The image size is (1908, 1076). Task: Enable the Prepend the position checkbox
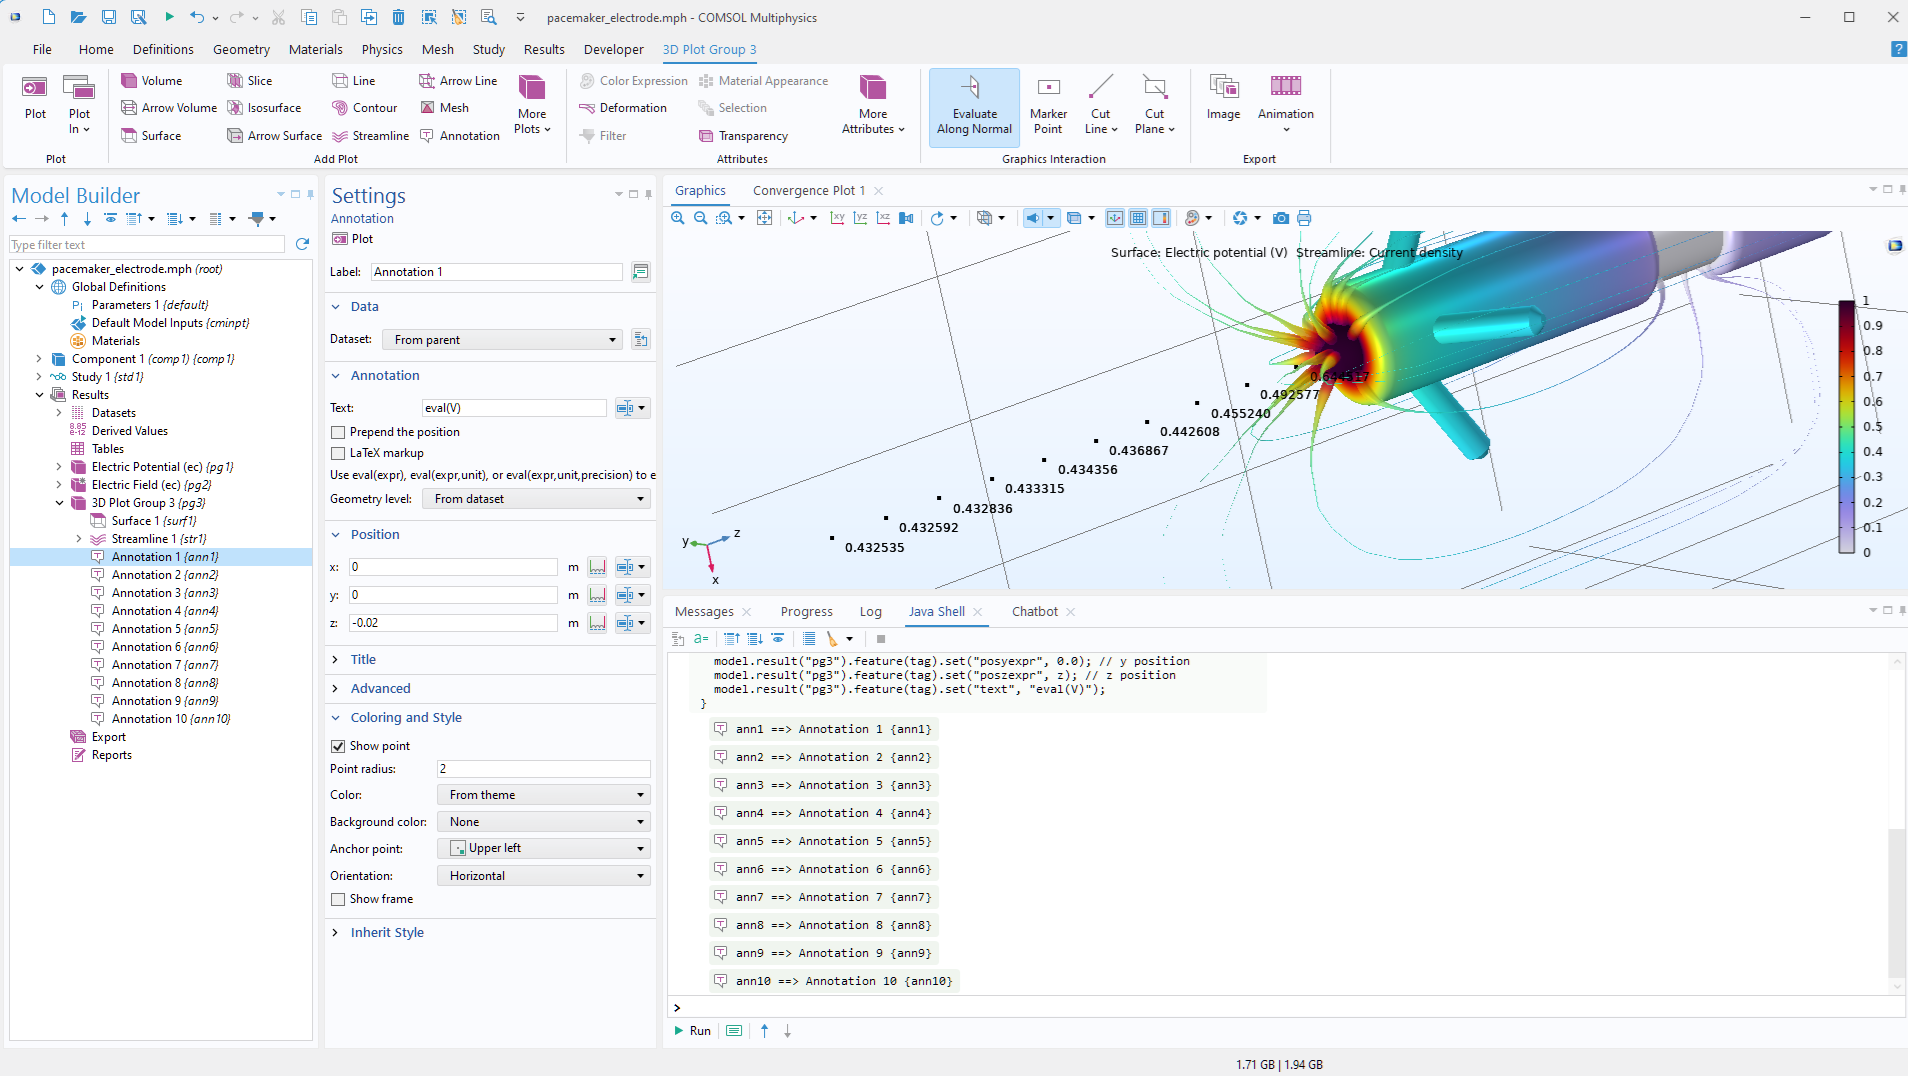click(x=339, y=432)
